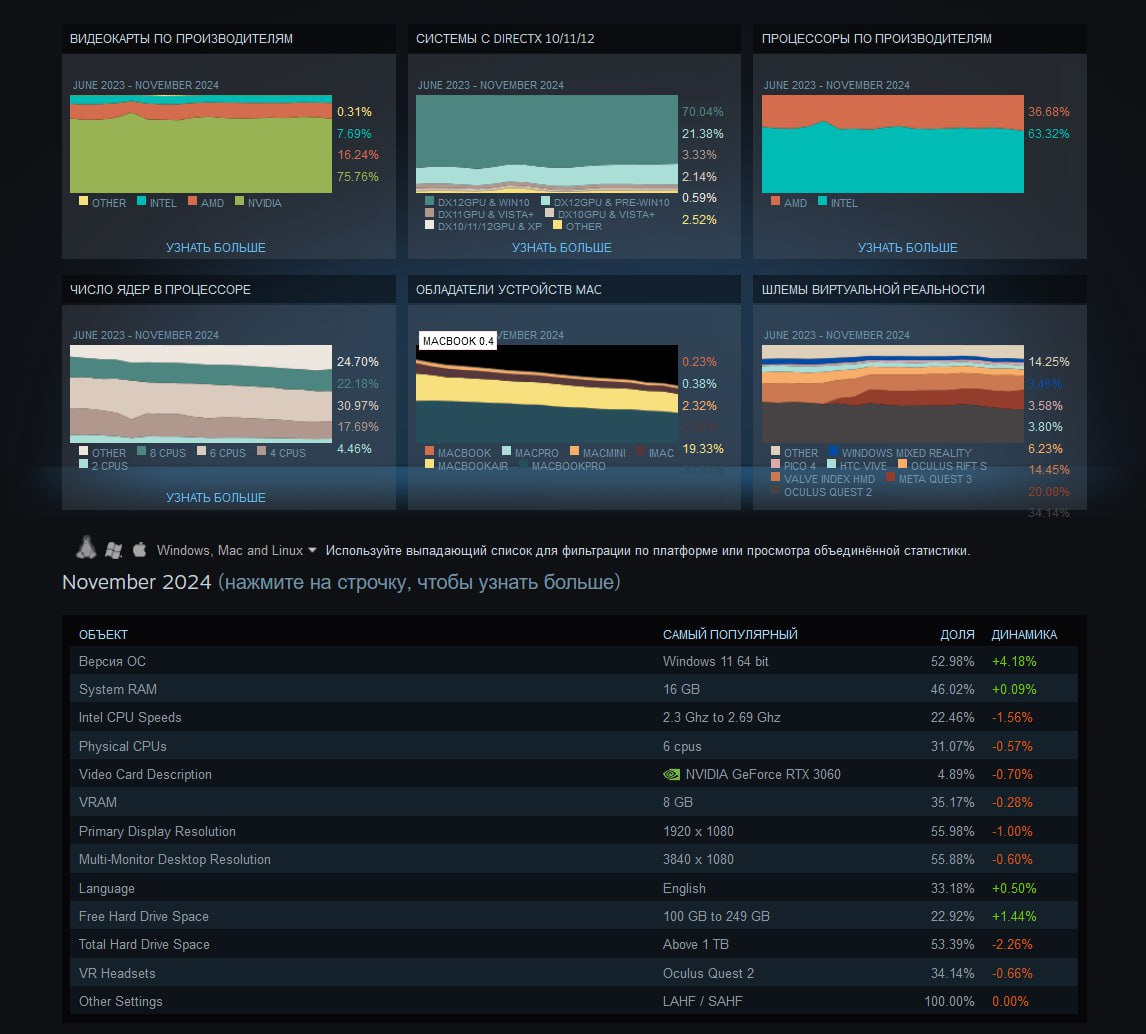
Task: Open the Other Settings row
Action: tap(574, 1001)
